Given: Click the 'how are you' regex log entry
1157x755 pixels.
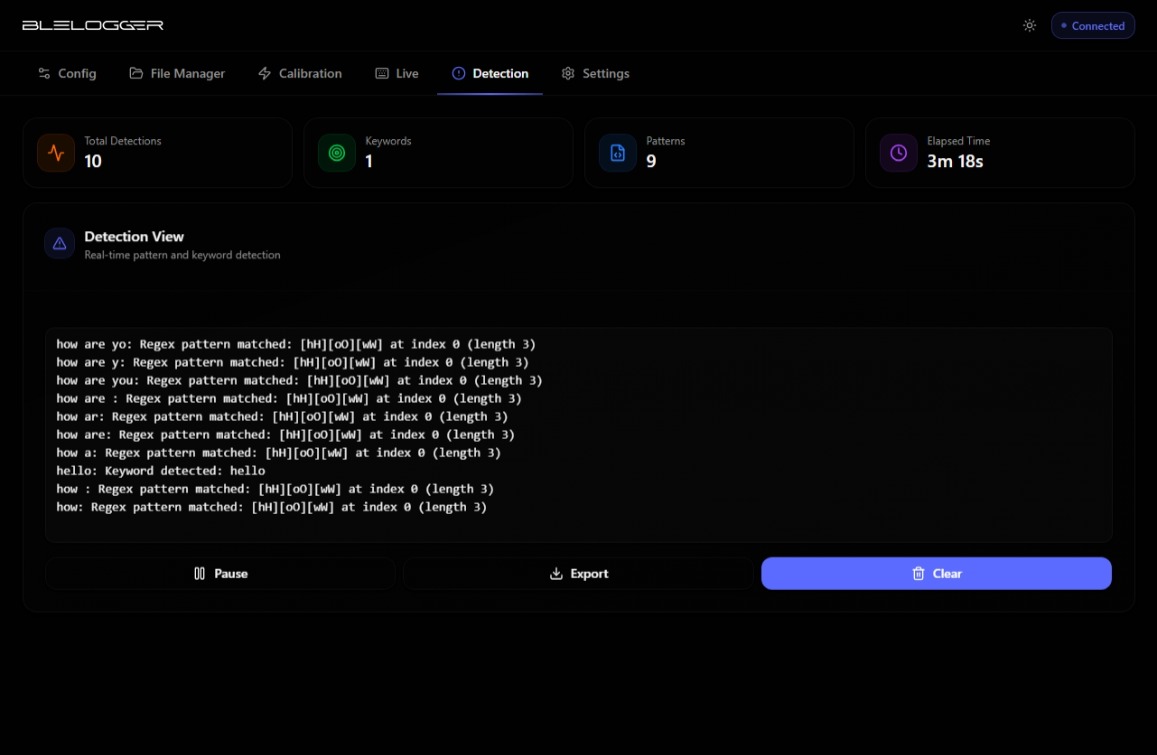Looking at the screenshot, I should (299, 381).
